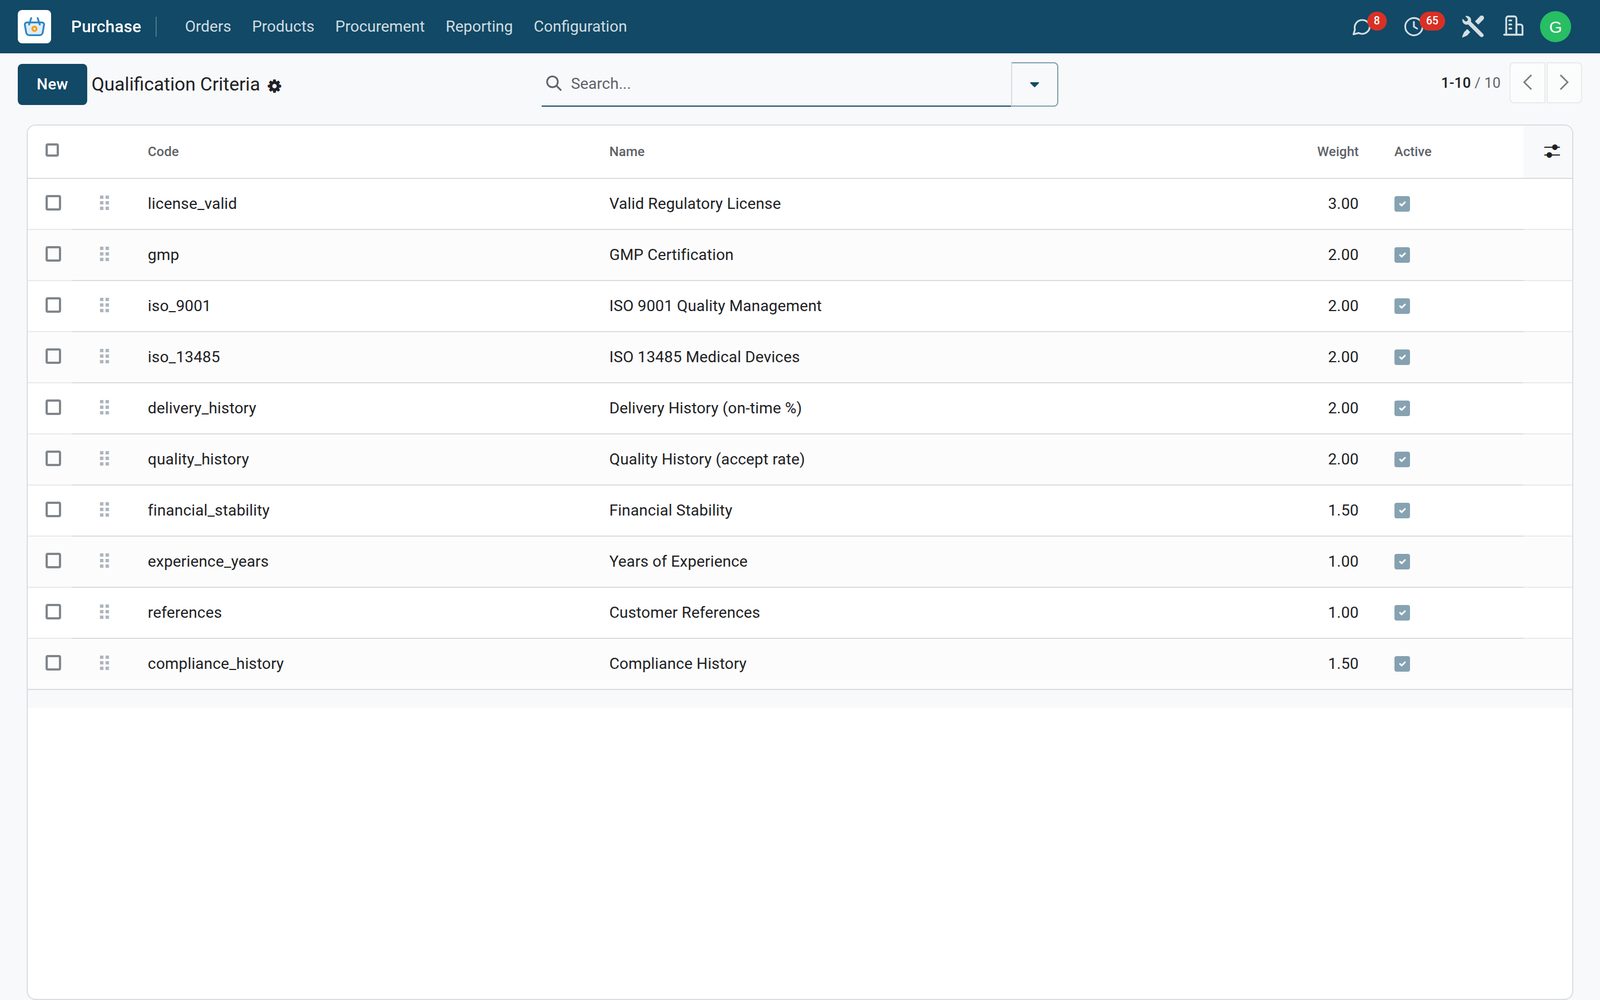Open the Configuration menu

point(580,27)
